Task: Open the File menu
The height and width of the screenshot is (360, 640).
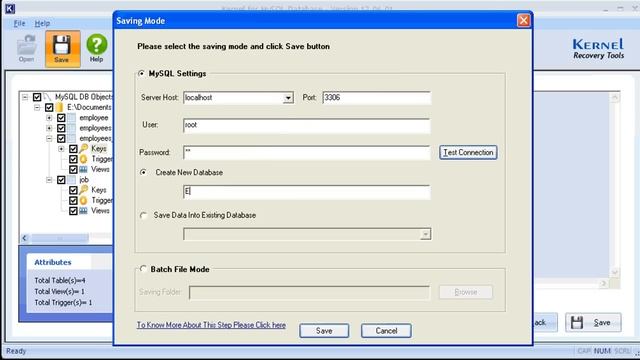Action: pyautogui.click(x=20, y=23)
